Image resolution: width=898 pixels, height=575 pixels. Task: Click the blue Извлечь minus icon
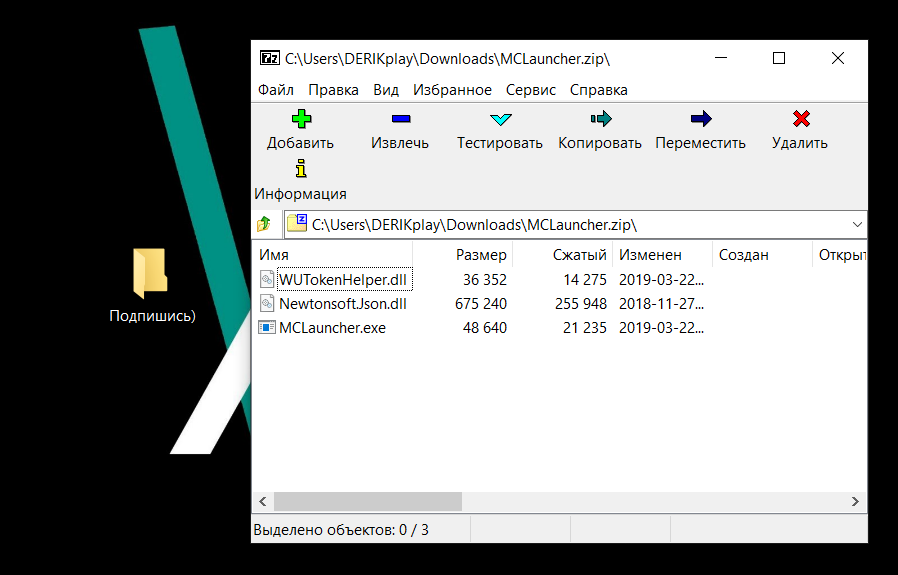click(x=401, y=119)
